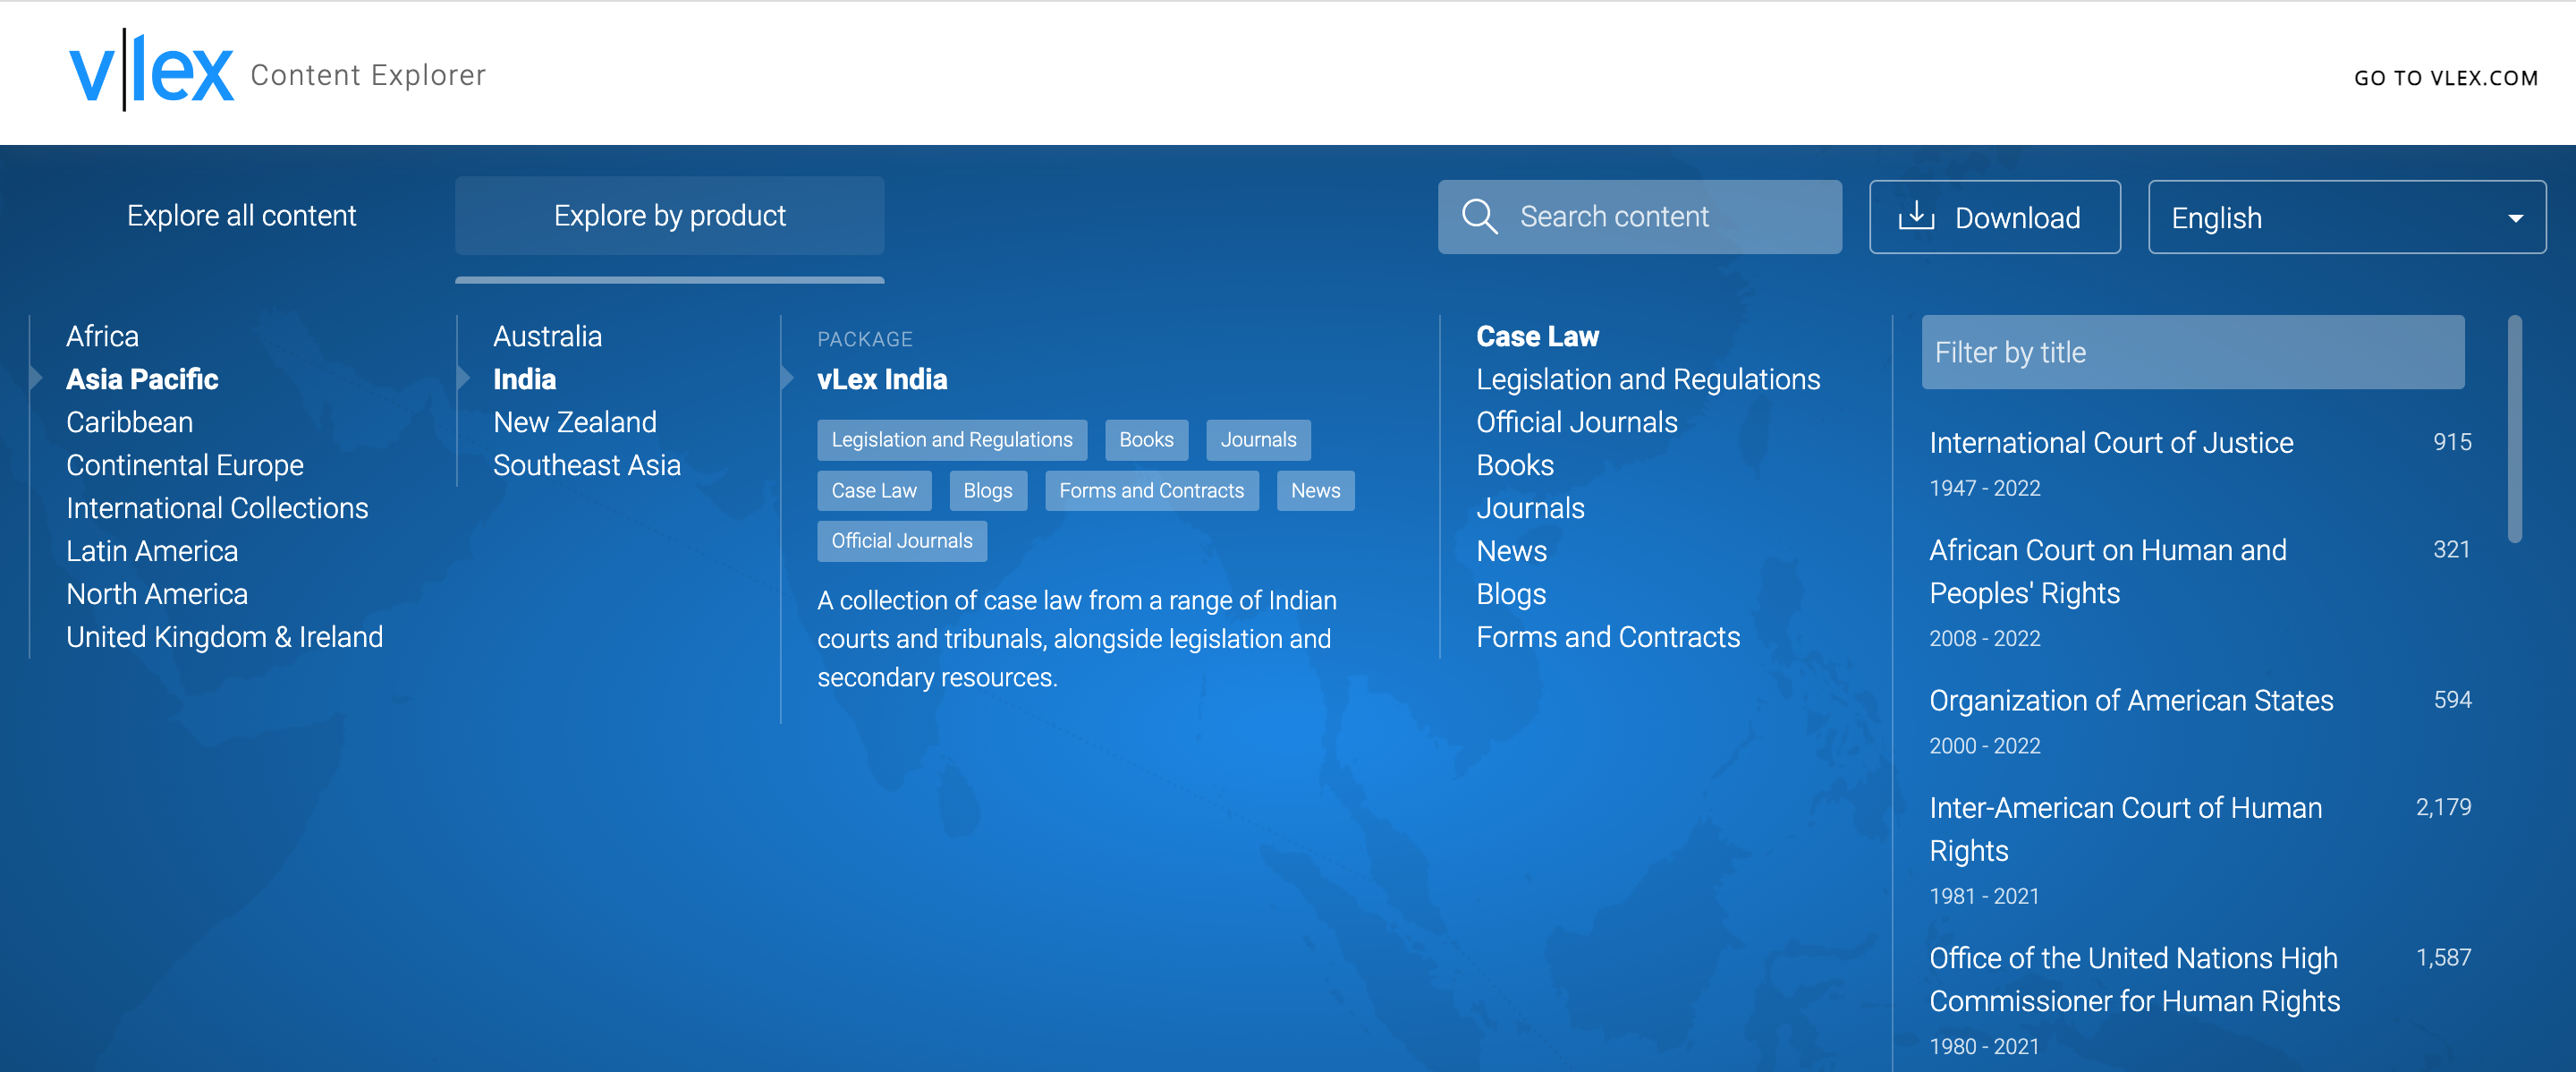Viewport: 2576px width, 1072px height.
Task: Click the 1947 - 2022 date range
Action: pos(1984,488)
